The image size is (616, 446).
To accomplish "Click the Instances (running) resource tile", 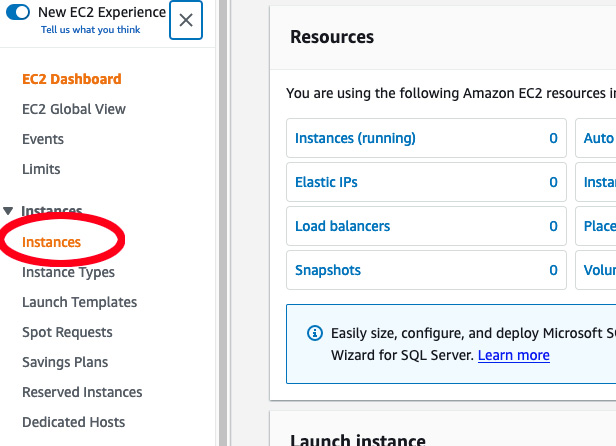I will [355, 138].
